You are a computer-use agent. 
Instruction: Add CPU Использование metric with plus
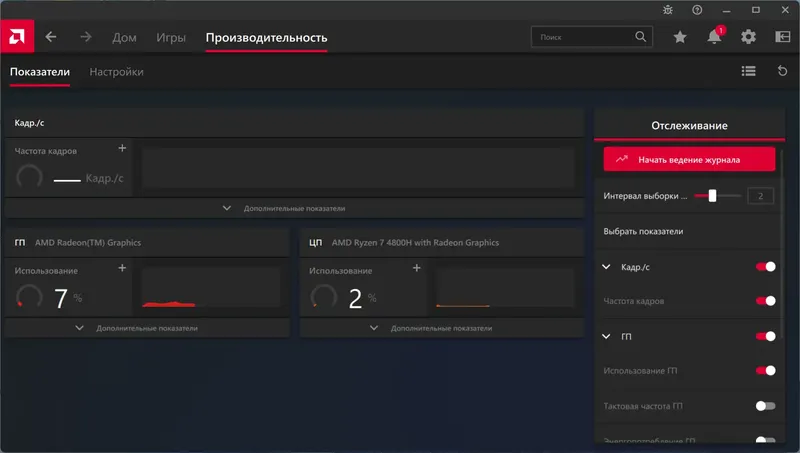click(416, 268)
